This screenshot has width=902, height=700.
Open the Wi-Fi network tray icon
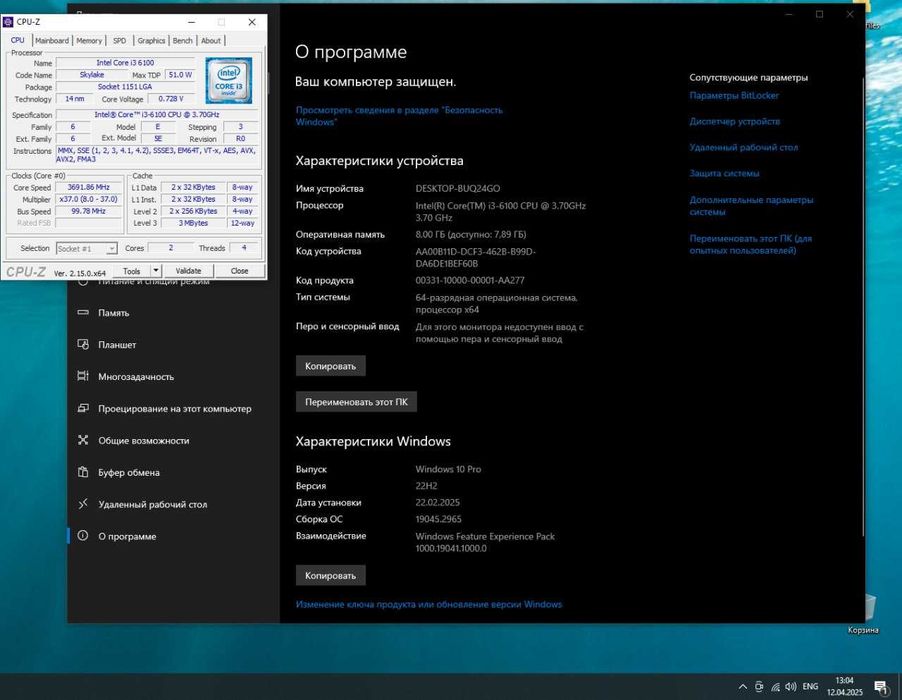click(775, 686)
